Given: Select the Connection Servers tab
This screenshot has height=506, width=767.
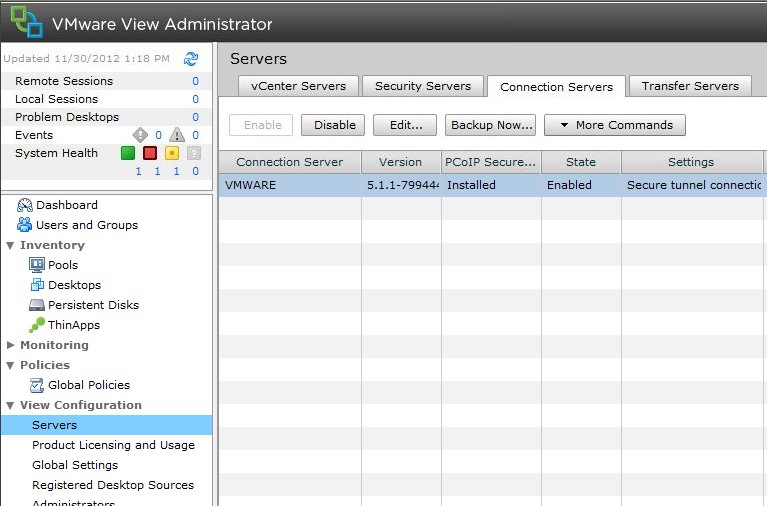Looking at the screenshot, I should [x=556, y=87].
